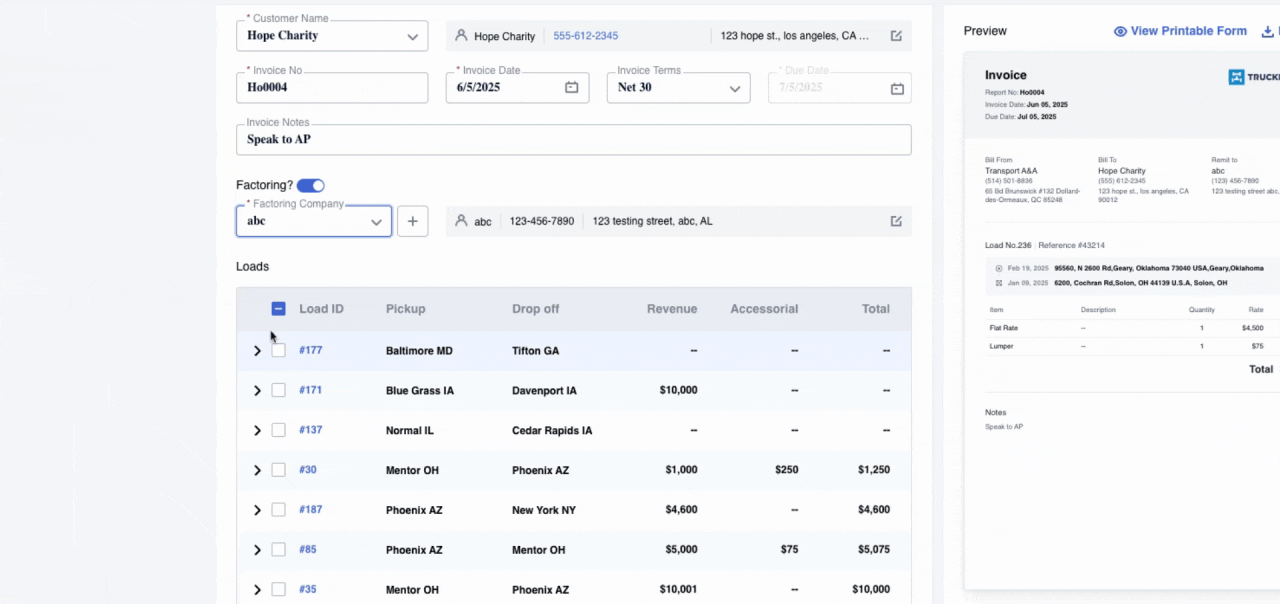
Task: Select the checkbox for load #30
Action: [x=279, y=470]
